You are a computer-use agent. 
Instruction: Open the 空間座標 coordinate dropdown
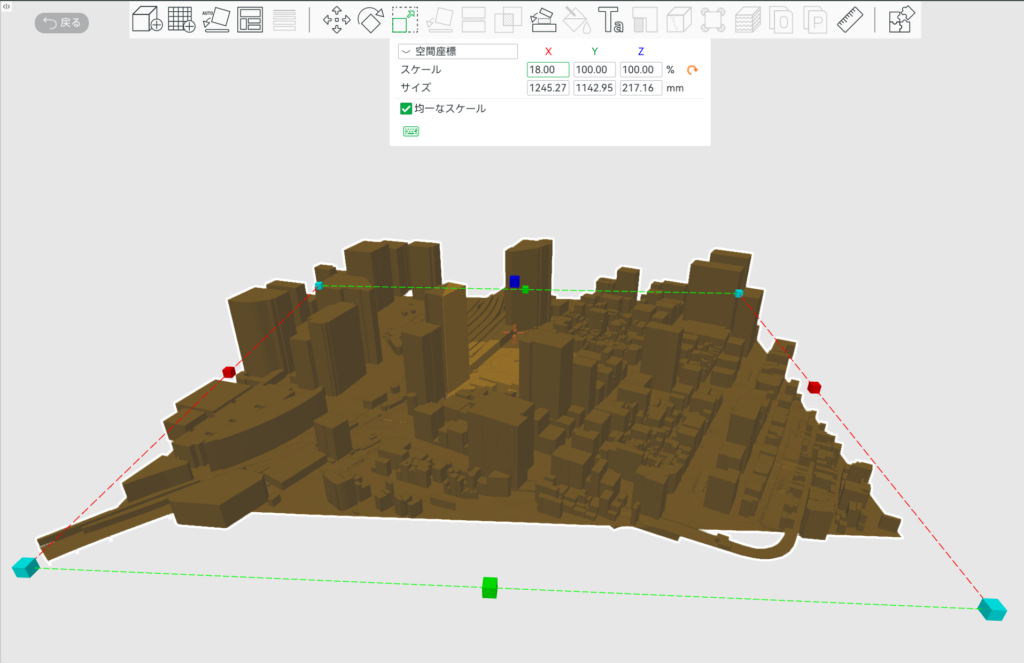[457, 51]
